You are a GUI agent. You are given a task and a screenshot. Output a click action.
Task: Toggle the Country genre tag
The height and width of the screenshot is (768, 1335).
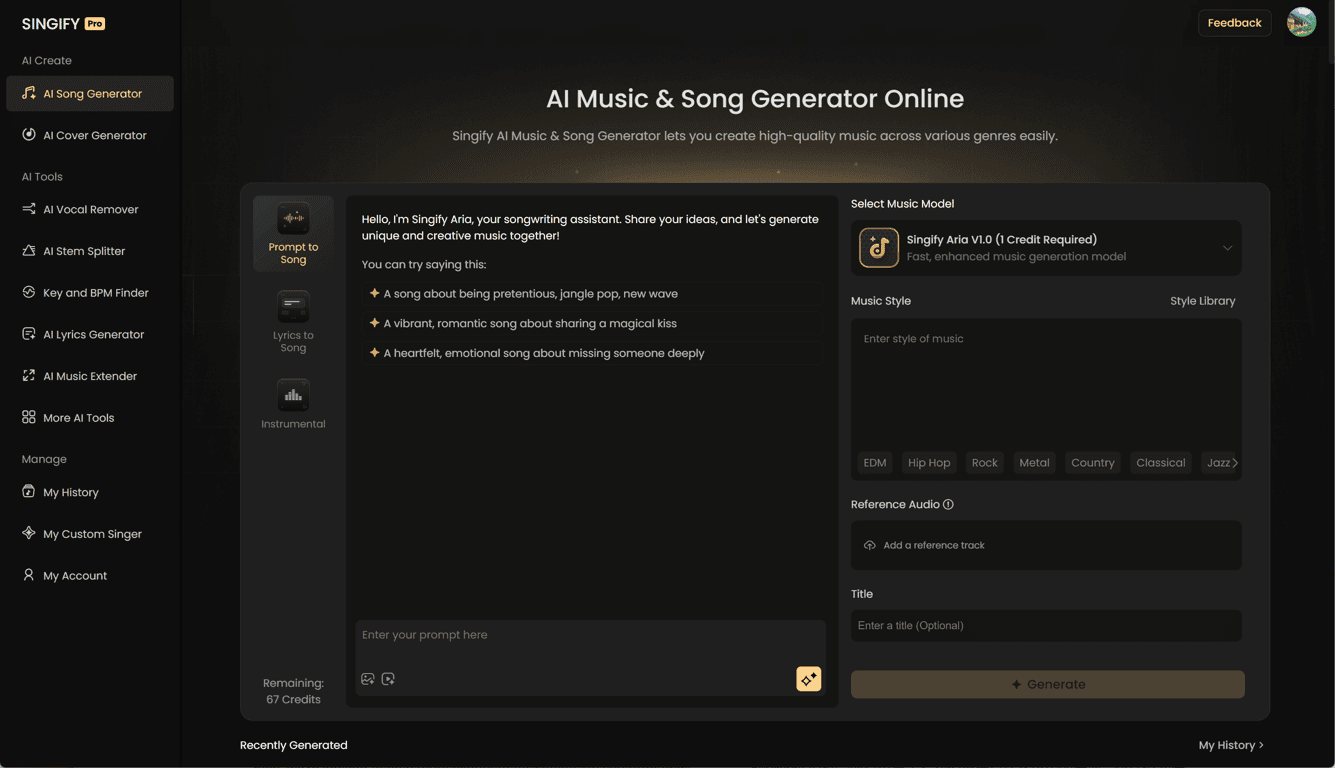(x=1092, y=462)
